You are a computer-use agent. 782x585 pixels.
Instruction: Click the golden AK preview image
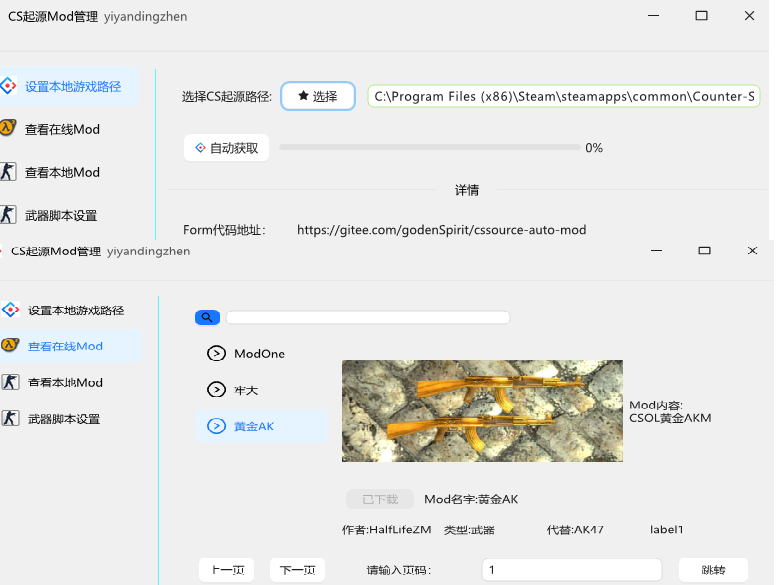click(x=482, y=410)
